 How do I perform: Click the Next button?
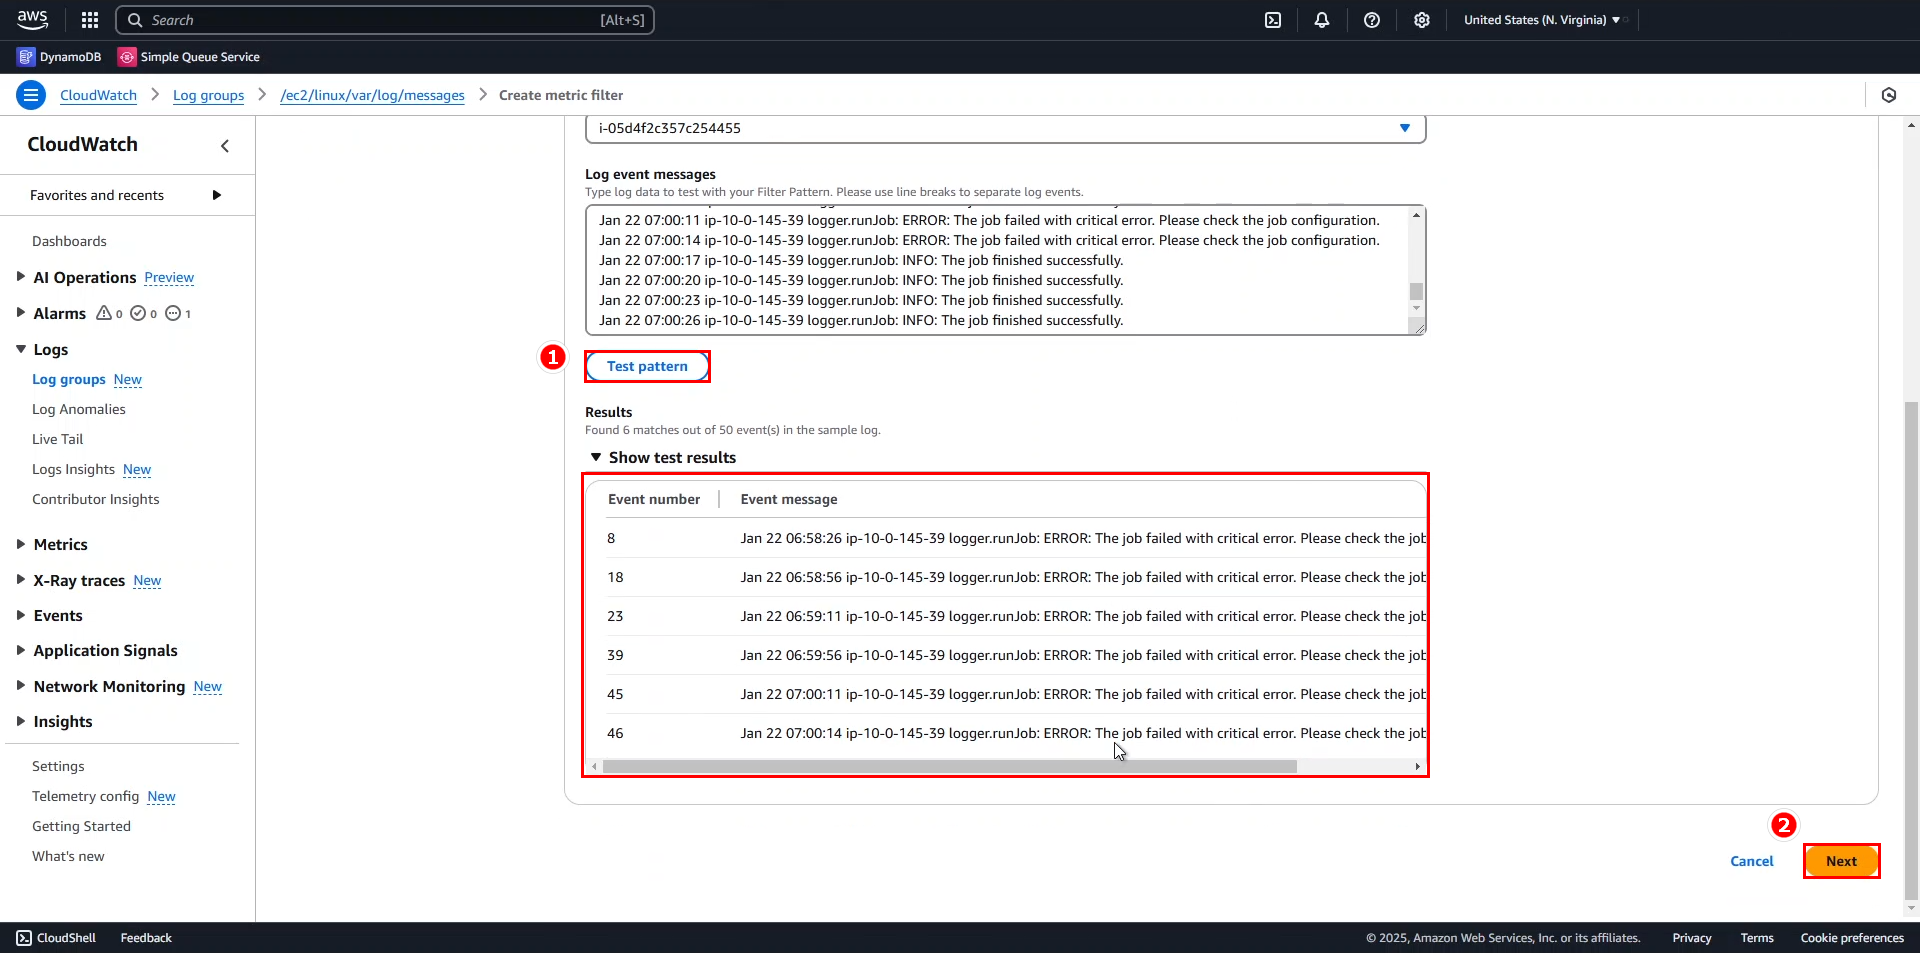coord(1840,861)
